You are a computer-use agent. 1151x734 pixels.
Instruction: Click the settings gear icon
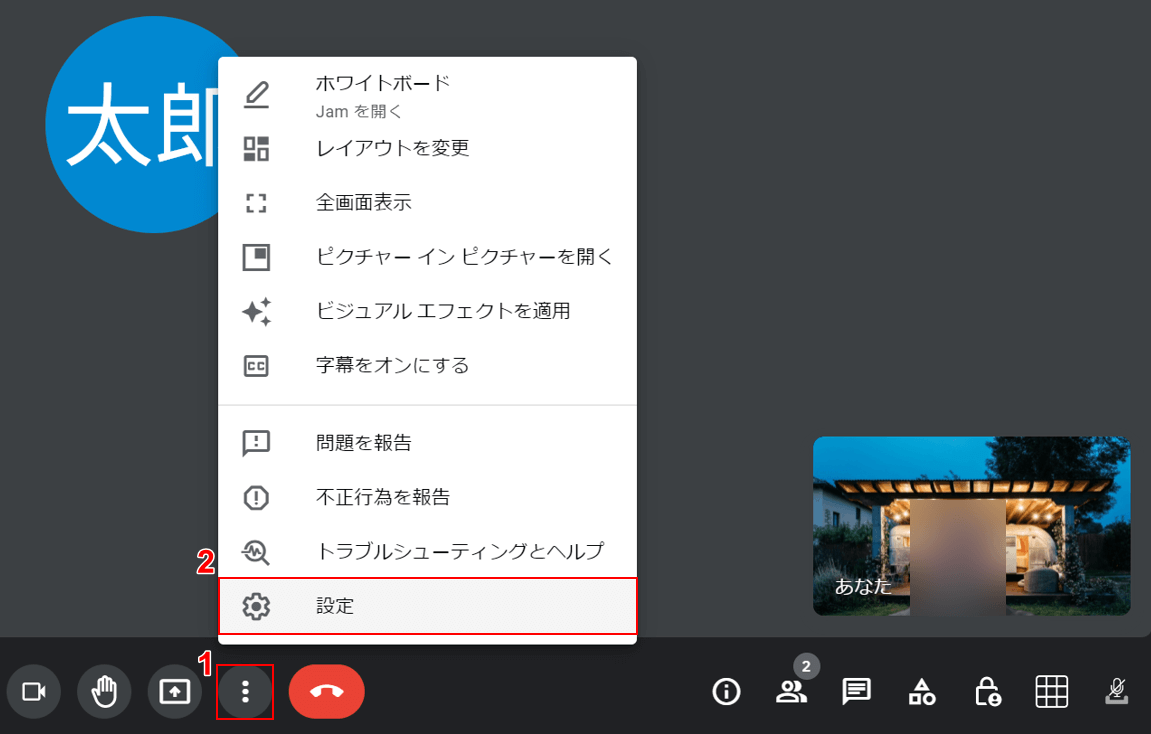pos(256,606)
